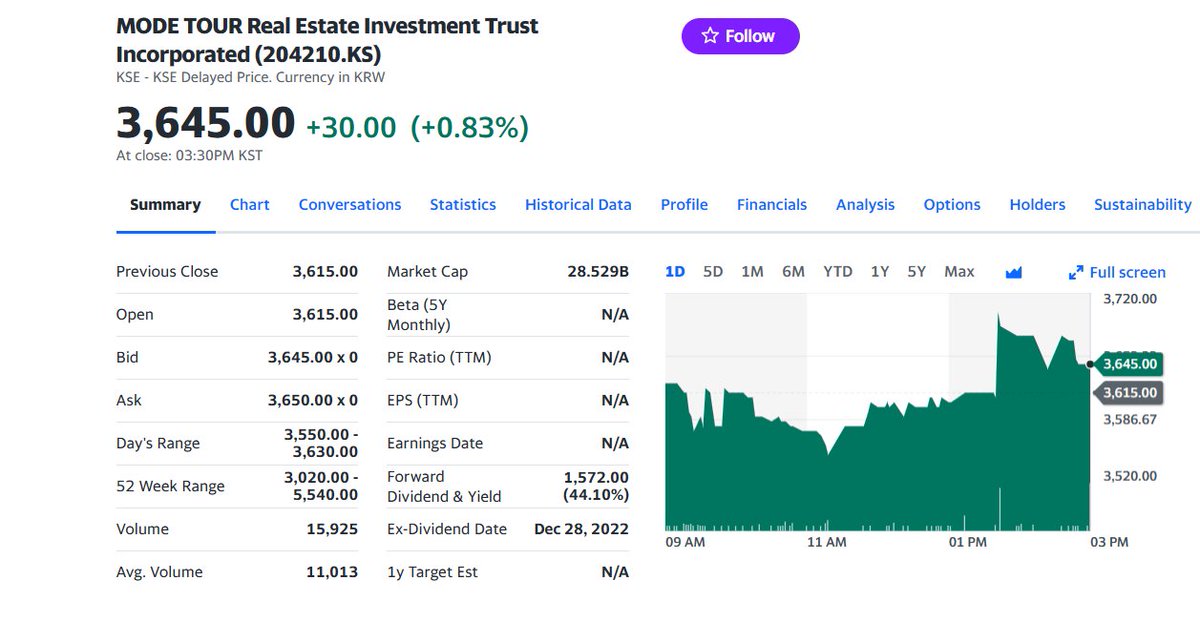Screen dimensions: 1200x622
Task: Select the 5D chart range
Action: point(713,271)
